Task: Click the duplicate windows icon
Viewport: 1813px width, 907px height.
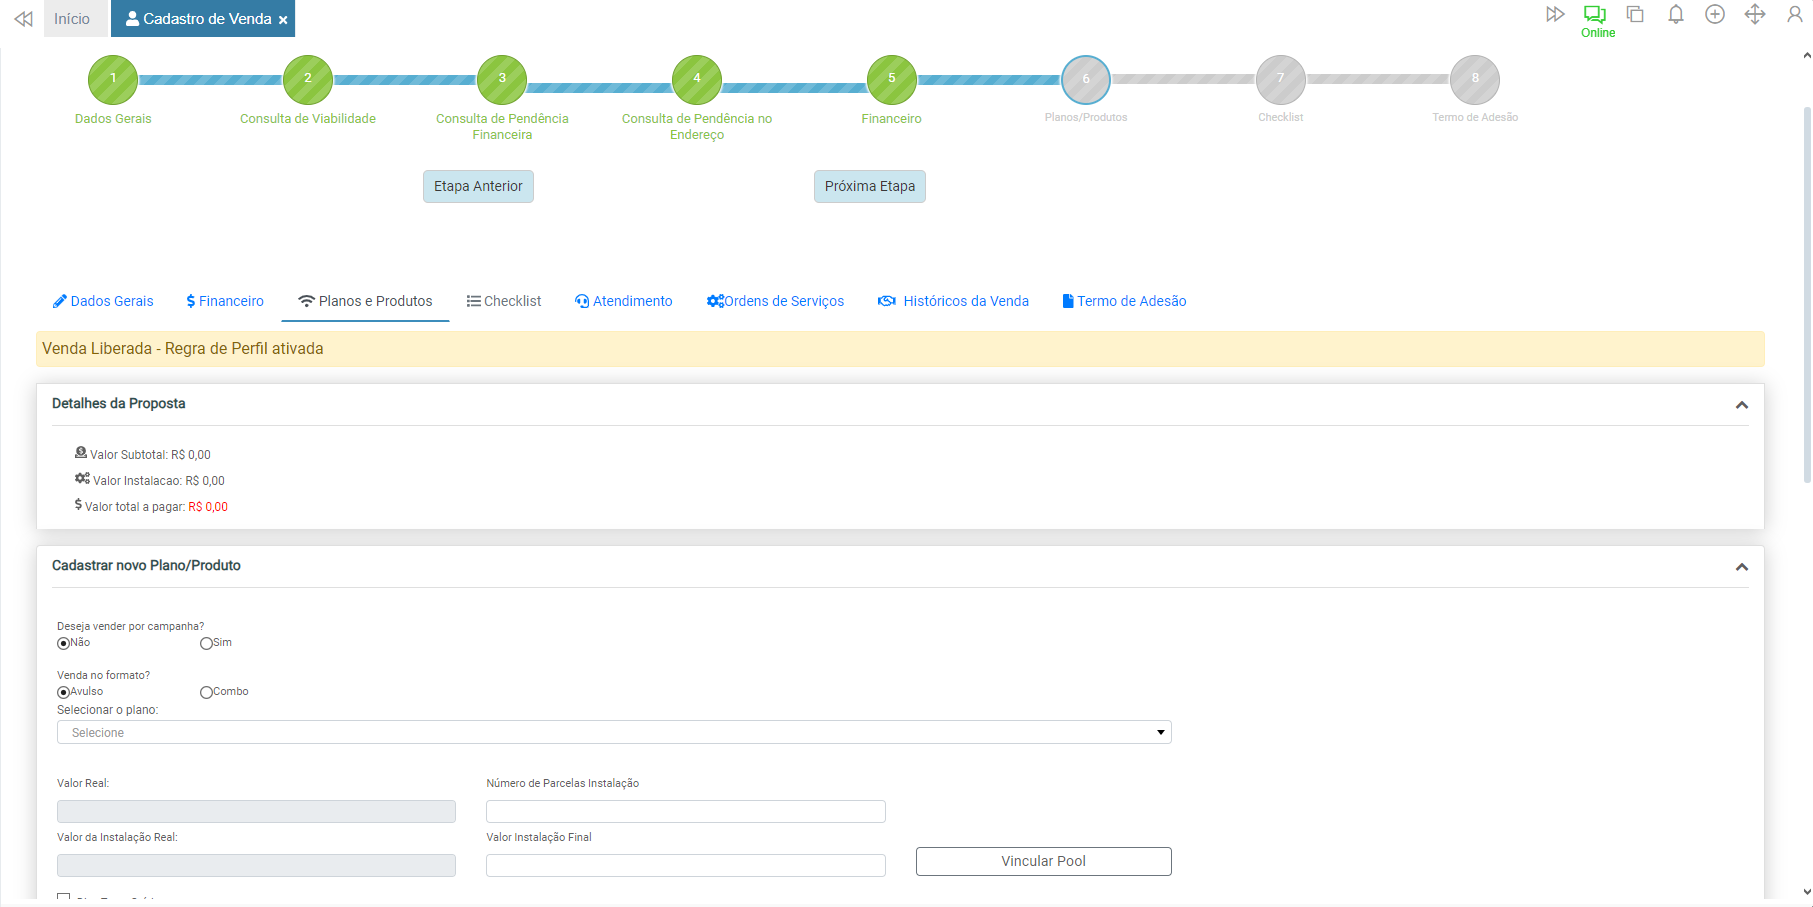Action: (x=1635, y=15)
